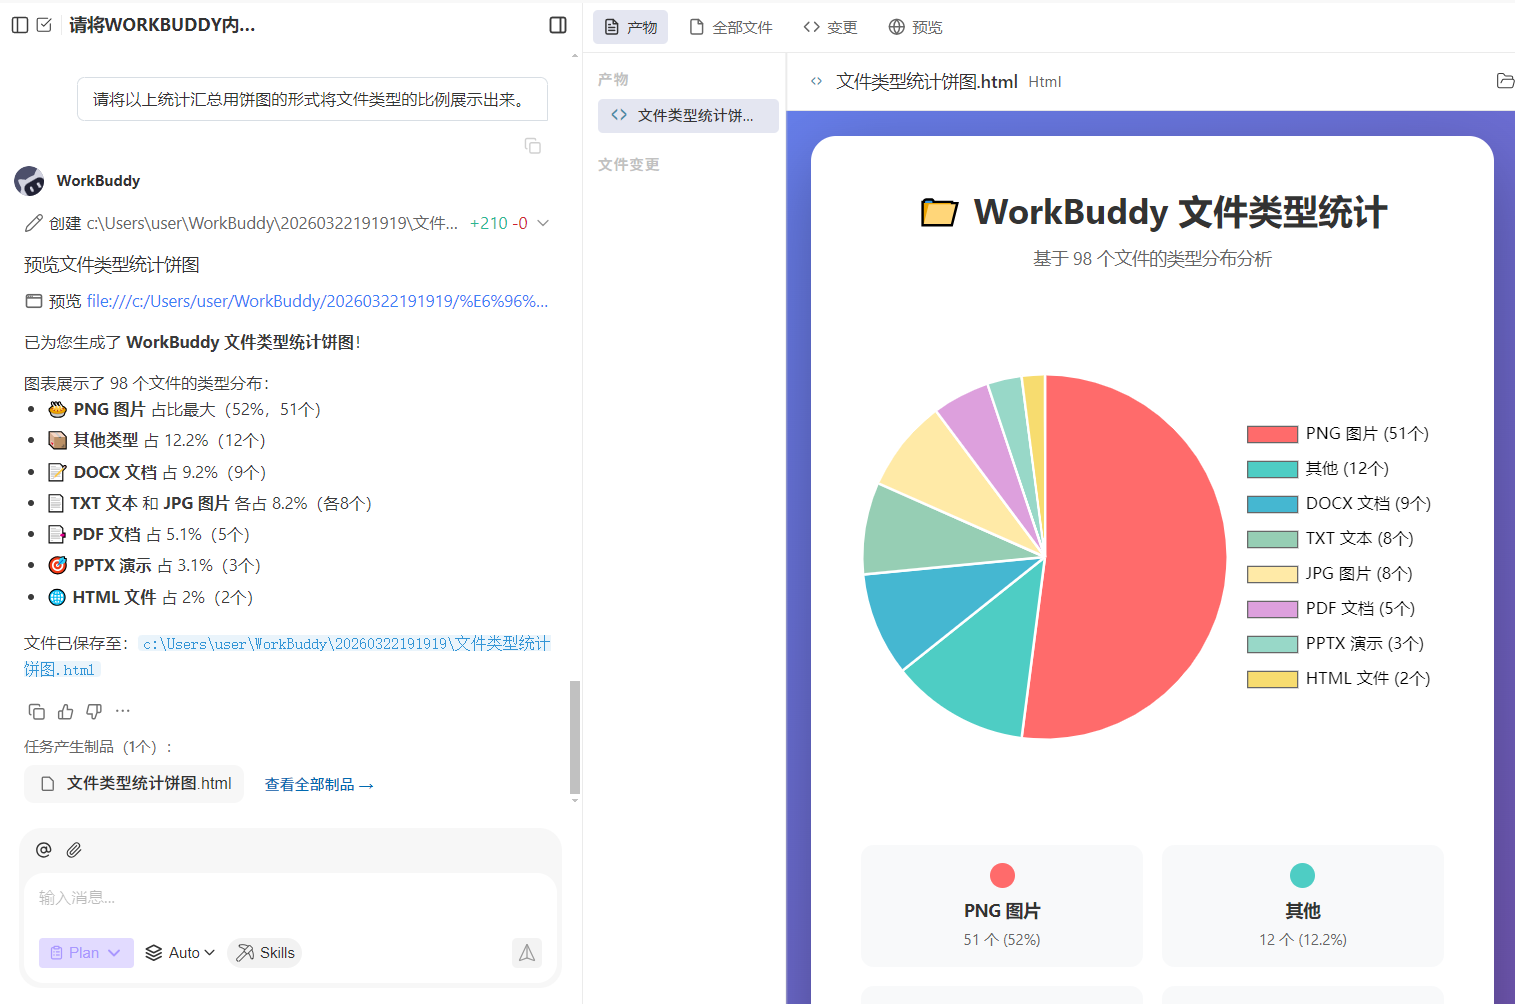This screenshot has height=1004, width=1515.
Task: Open the Plan mode dropdown
Action: [x=85, y=952]
